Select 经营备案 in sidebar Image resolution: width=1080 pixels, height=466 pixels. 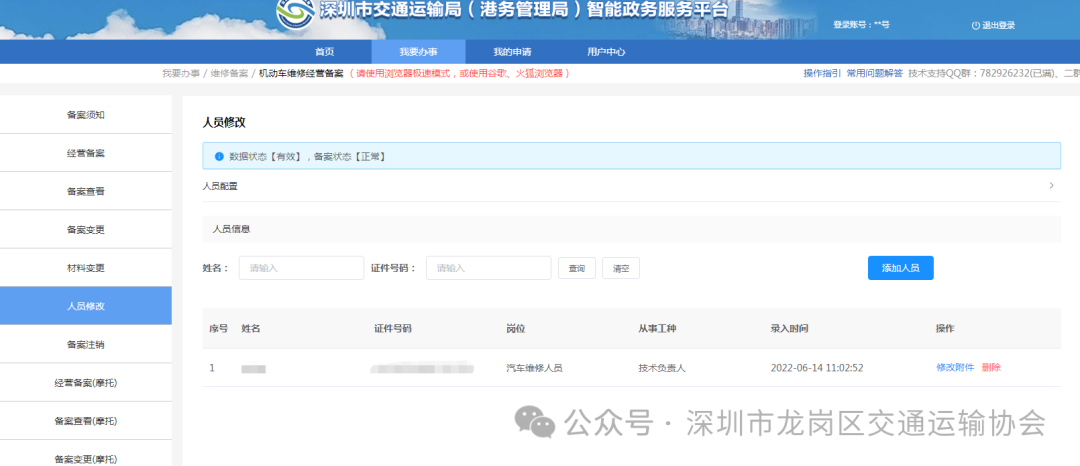coord(85,153)
